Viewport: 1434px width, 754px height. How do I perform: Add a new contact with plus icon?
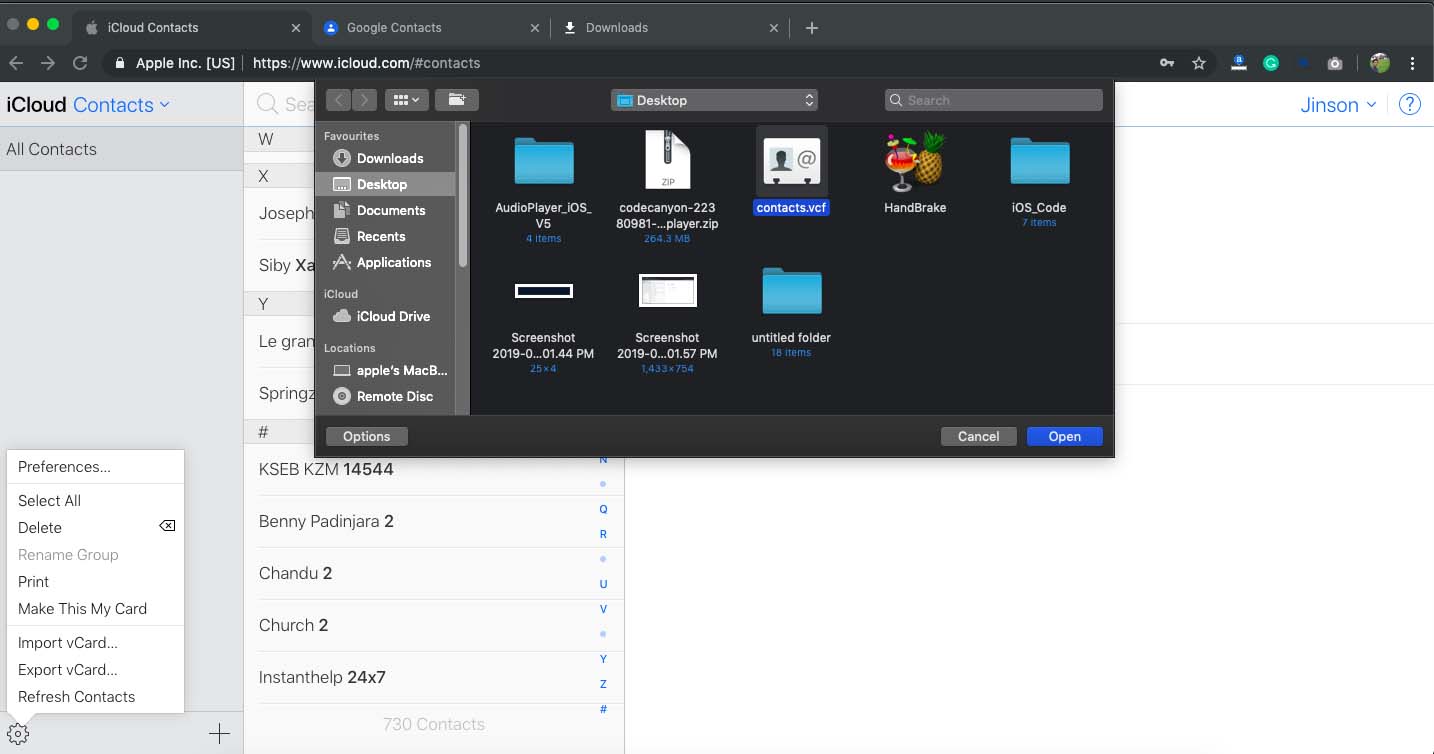(219, 734)
